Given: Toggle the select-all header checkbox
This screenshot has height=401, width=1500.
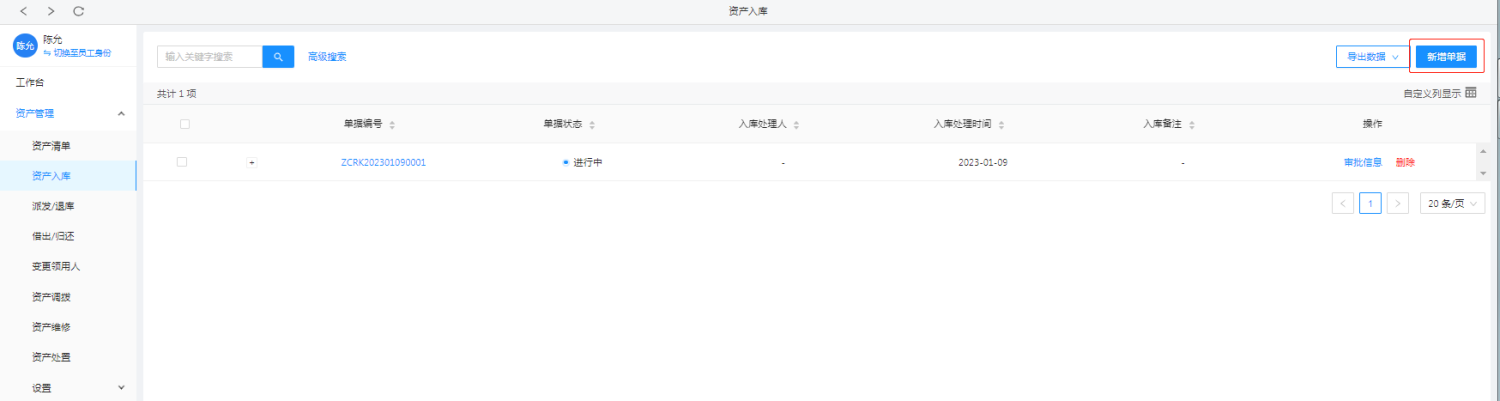Looking at the screenshot, I should (184, 124).
